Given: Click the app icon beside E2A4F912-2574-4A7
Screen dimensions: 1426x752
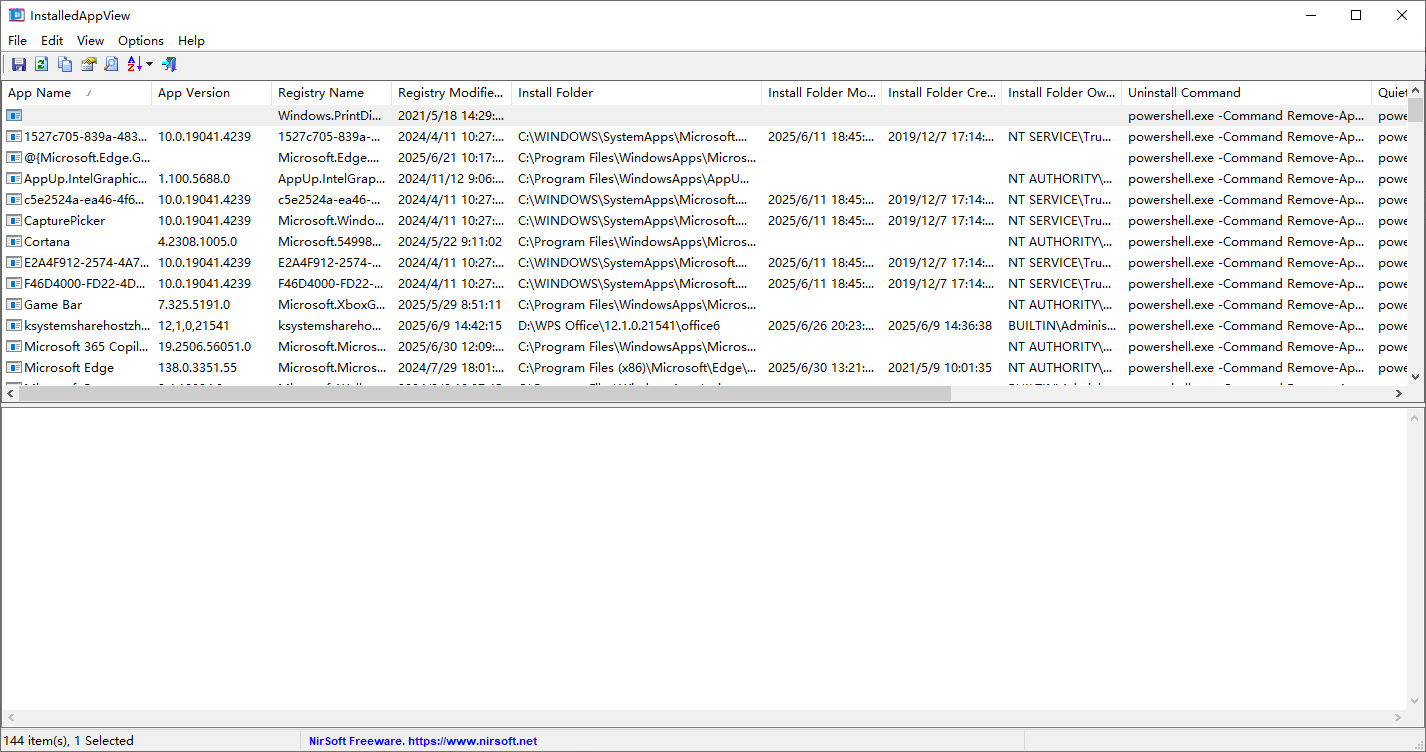Looking at the screenshot, I should tap(14, 263).
